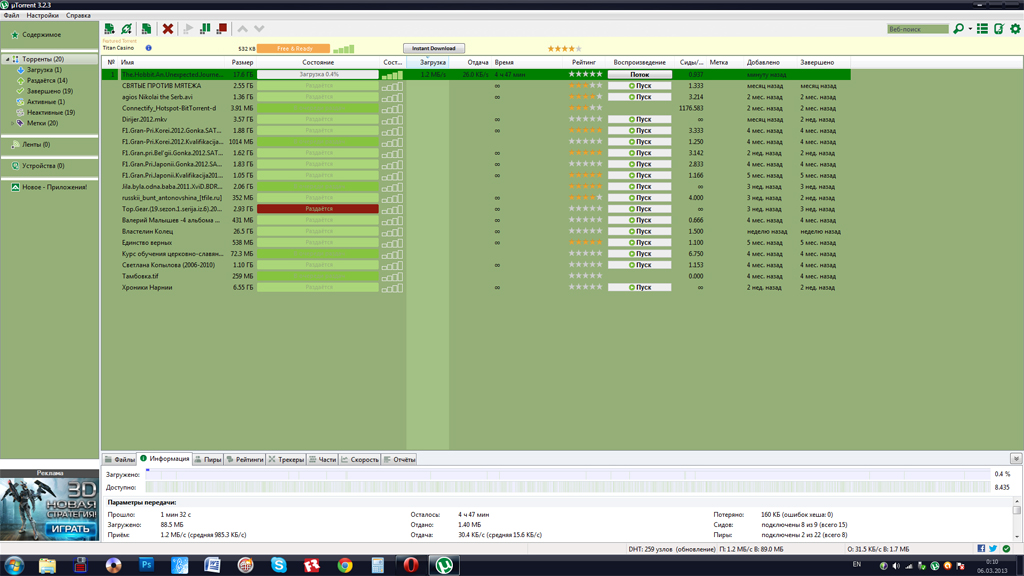Switch to the Пиры tab
Viewport: 1024px width, 576px height.
[x=208, y=460]
